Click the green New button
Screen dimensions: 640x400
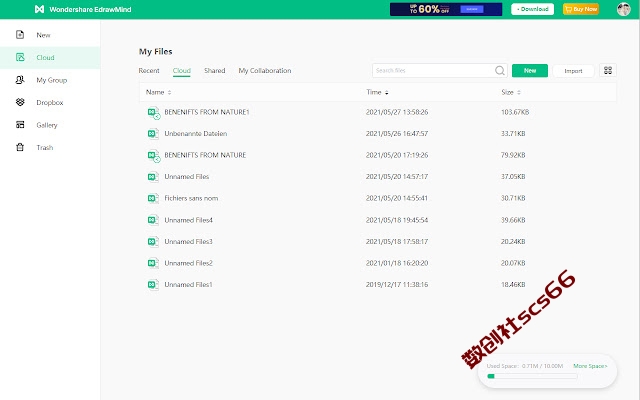click(x=530, y=70)
